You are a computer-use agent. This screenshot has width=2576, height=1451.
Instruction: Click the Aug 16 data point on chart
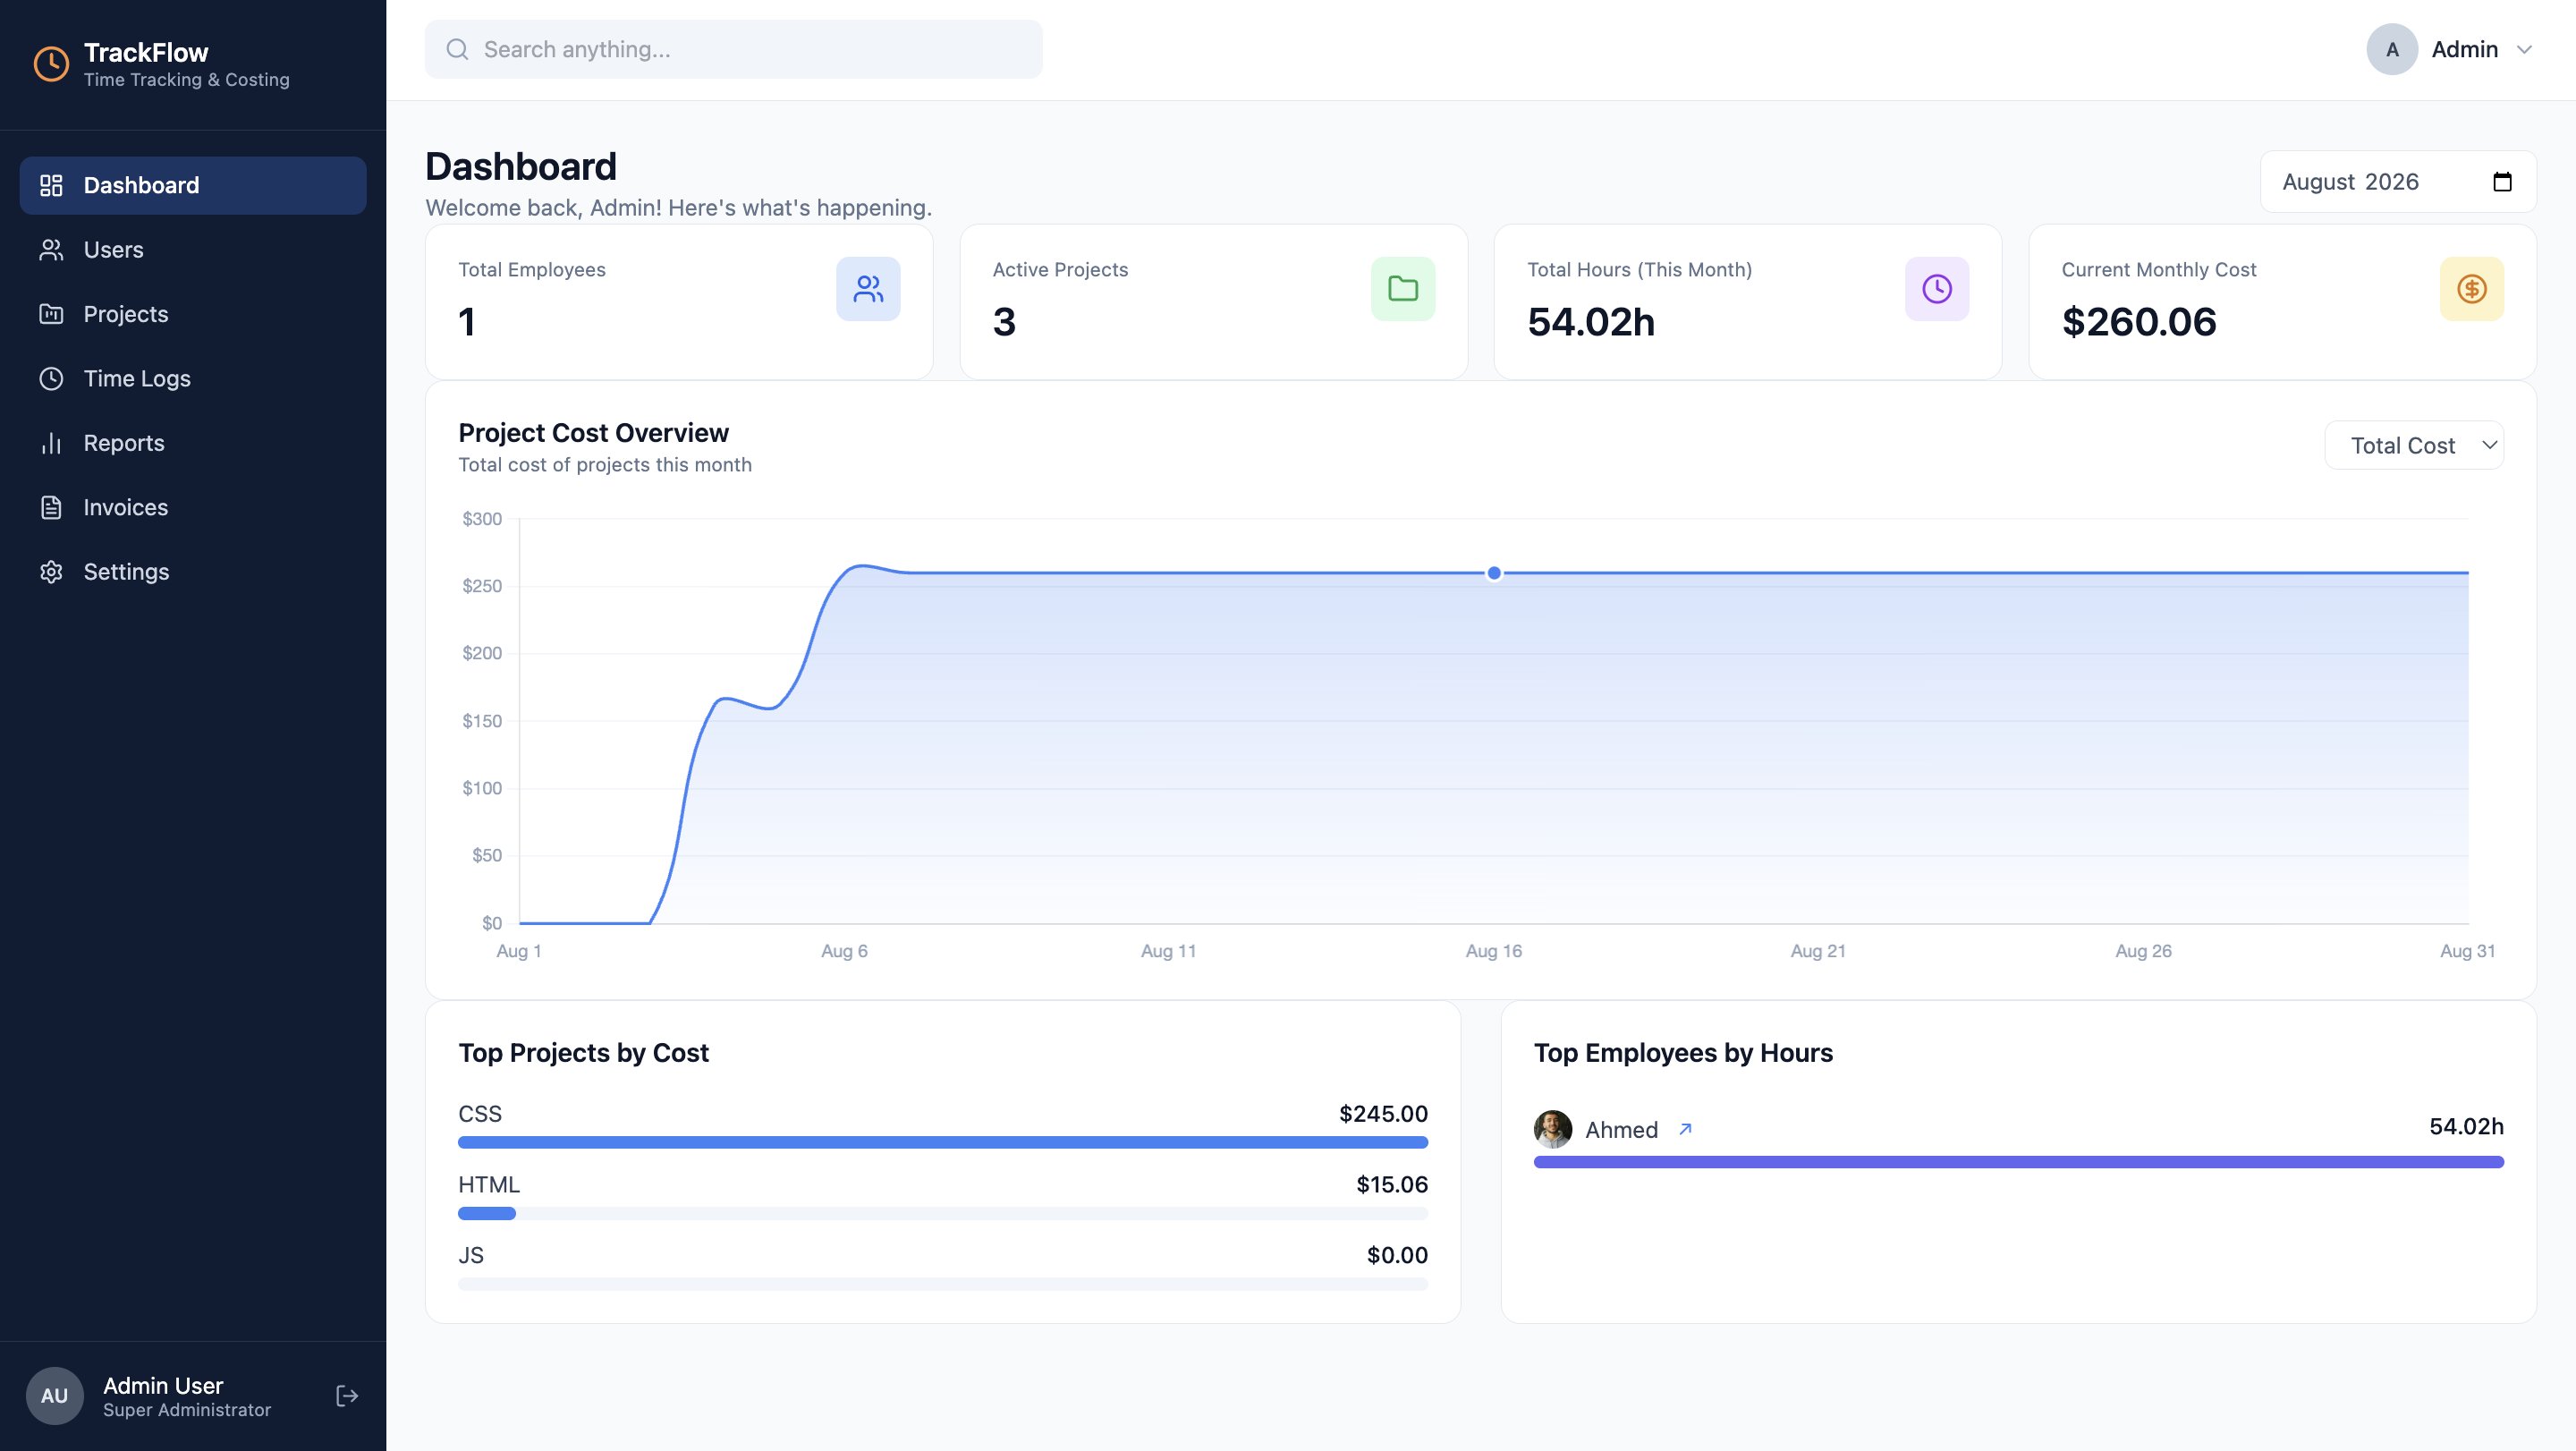tap(1494, 573)
